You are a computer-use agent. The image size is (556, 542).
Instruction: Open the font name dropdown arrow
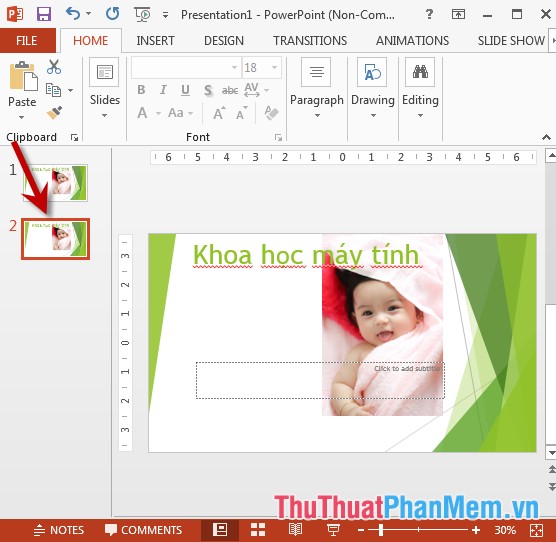point(234,67)
